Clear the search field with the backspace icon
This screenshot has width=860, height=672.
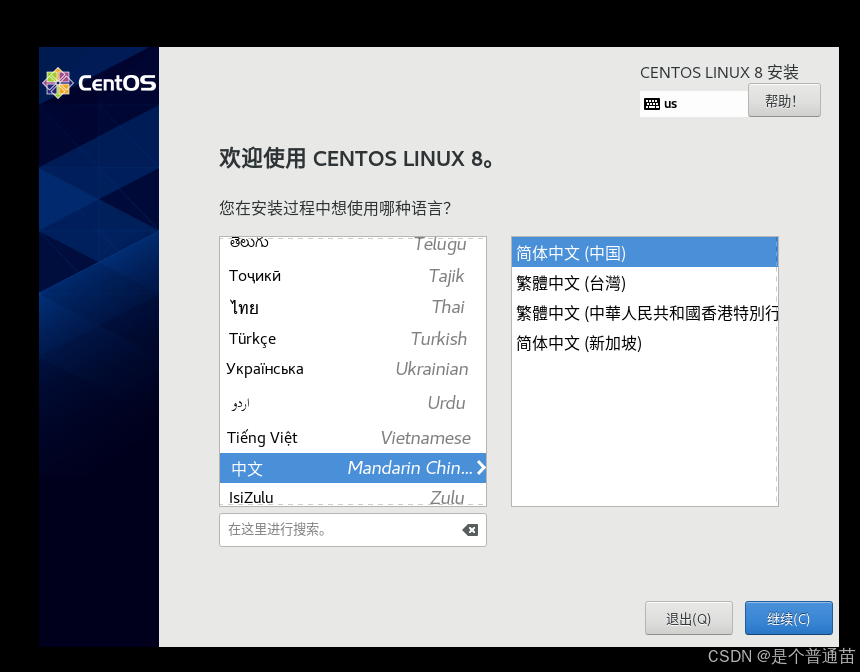(x=470, y=530)
